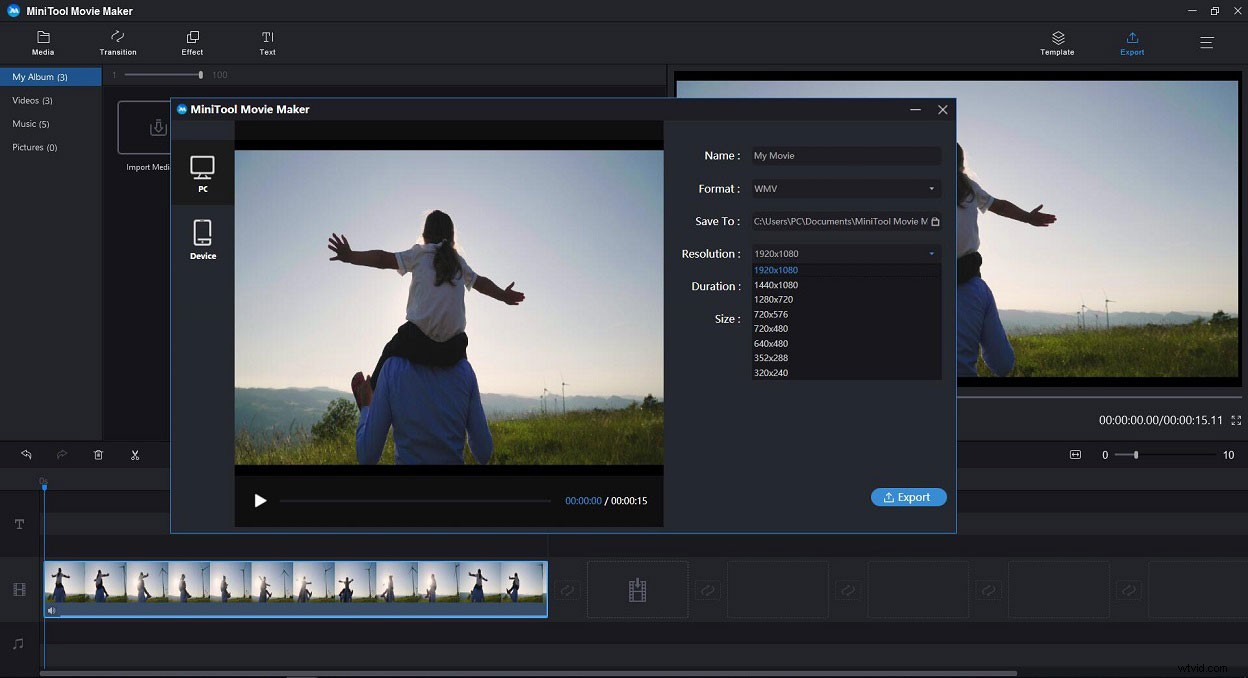Click the blue Export button in the dialog
Screen dimensions: 1248x678
pyautogui.click(x=908, y=497)
